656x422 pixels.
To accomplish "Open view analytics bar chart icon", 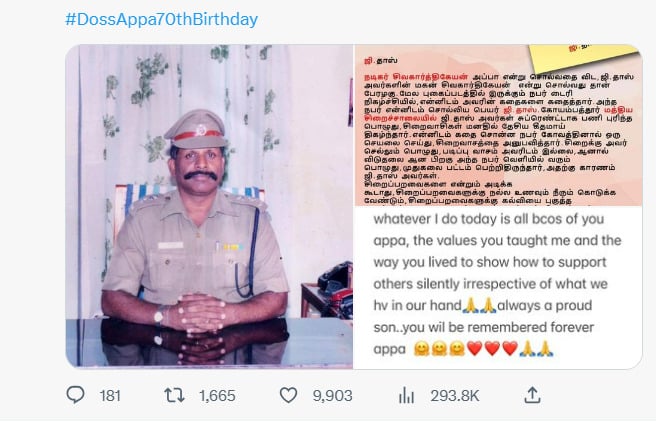I will coord(406,395).
